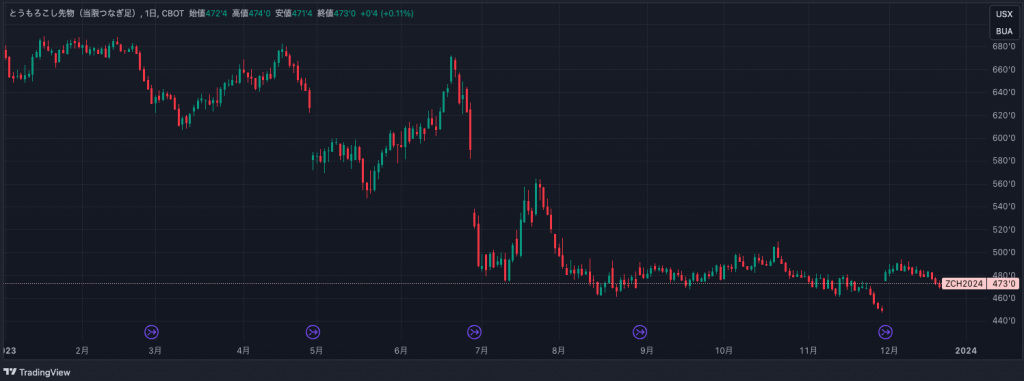Image resolution: width=1024 pixels, height=381 pixels.
Task: Click the 10月 time axis label
Action: pyautogui.click(x=724, y=351)
